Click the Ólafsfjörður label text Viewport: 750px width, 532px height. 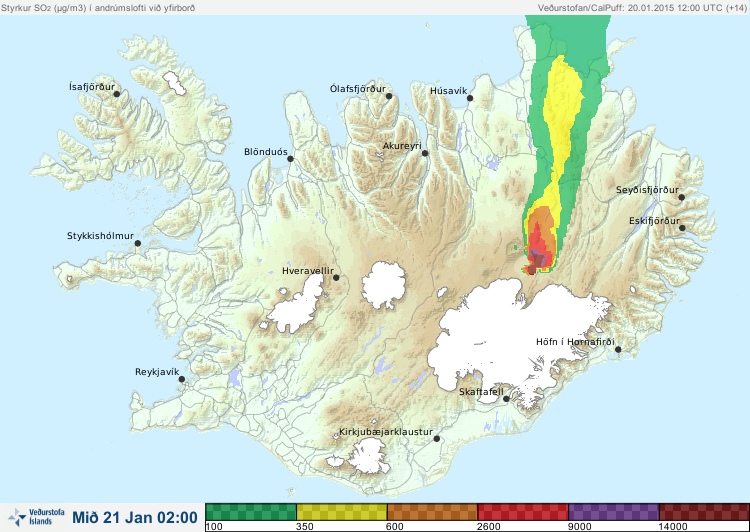coord(358,89)
